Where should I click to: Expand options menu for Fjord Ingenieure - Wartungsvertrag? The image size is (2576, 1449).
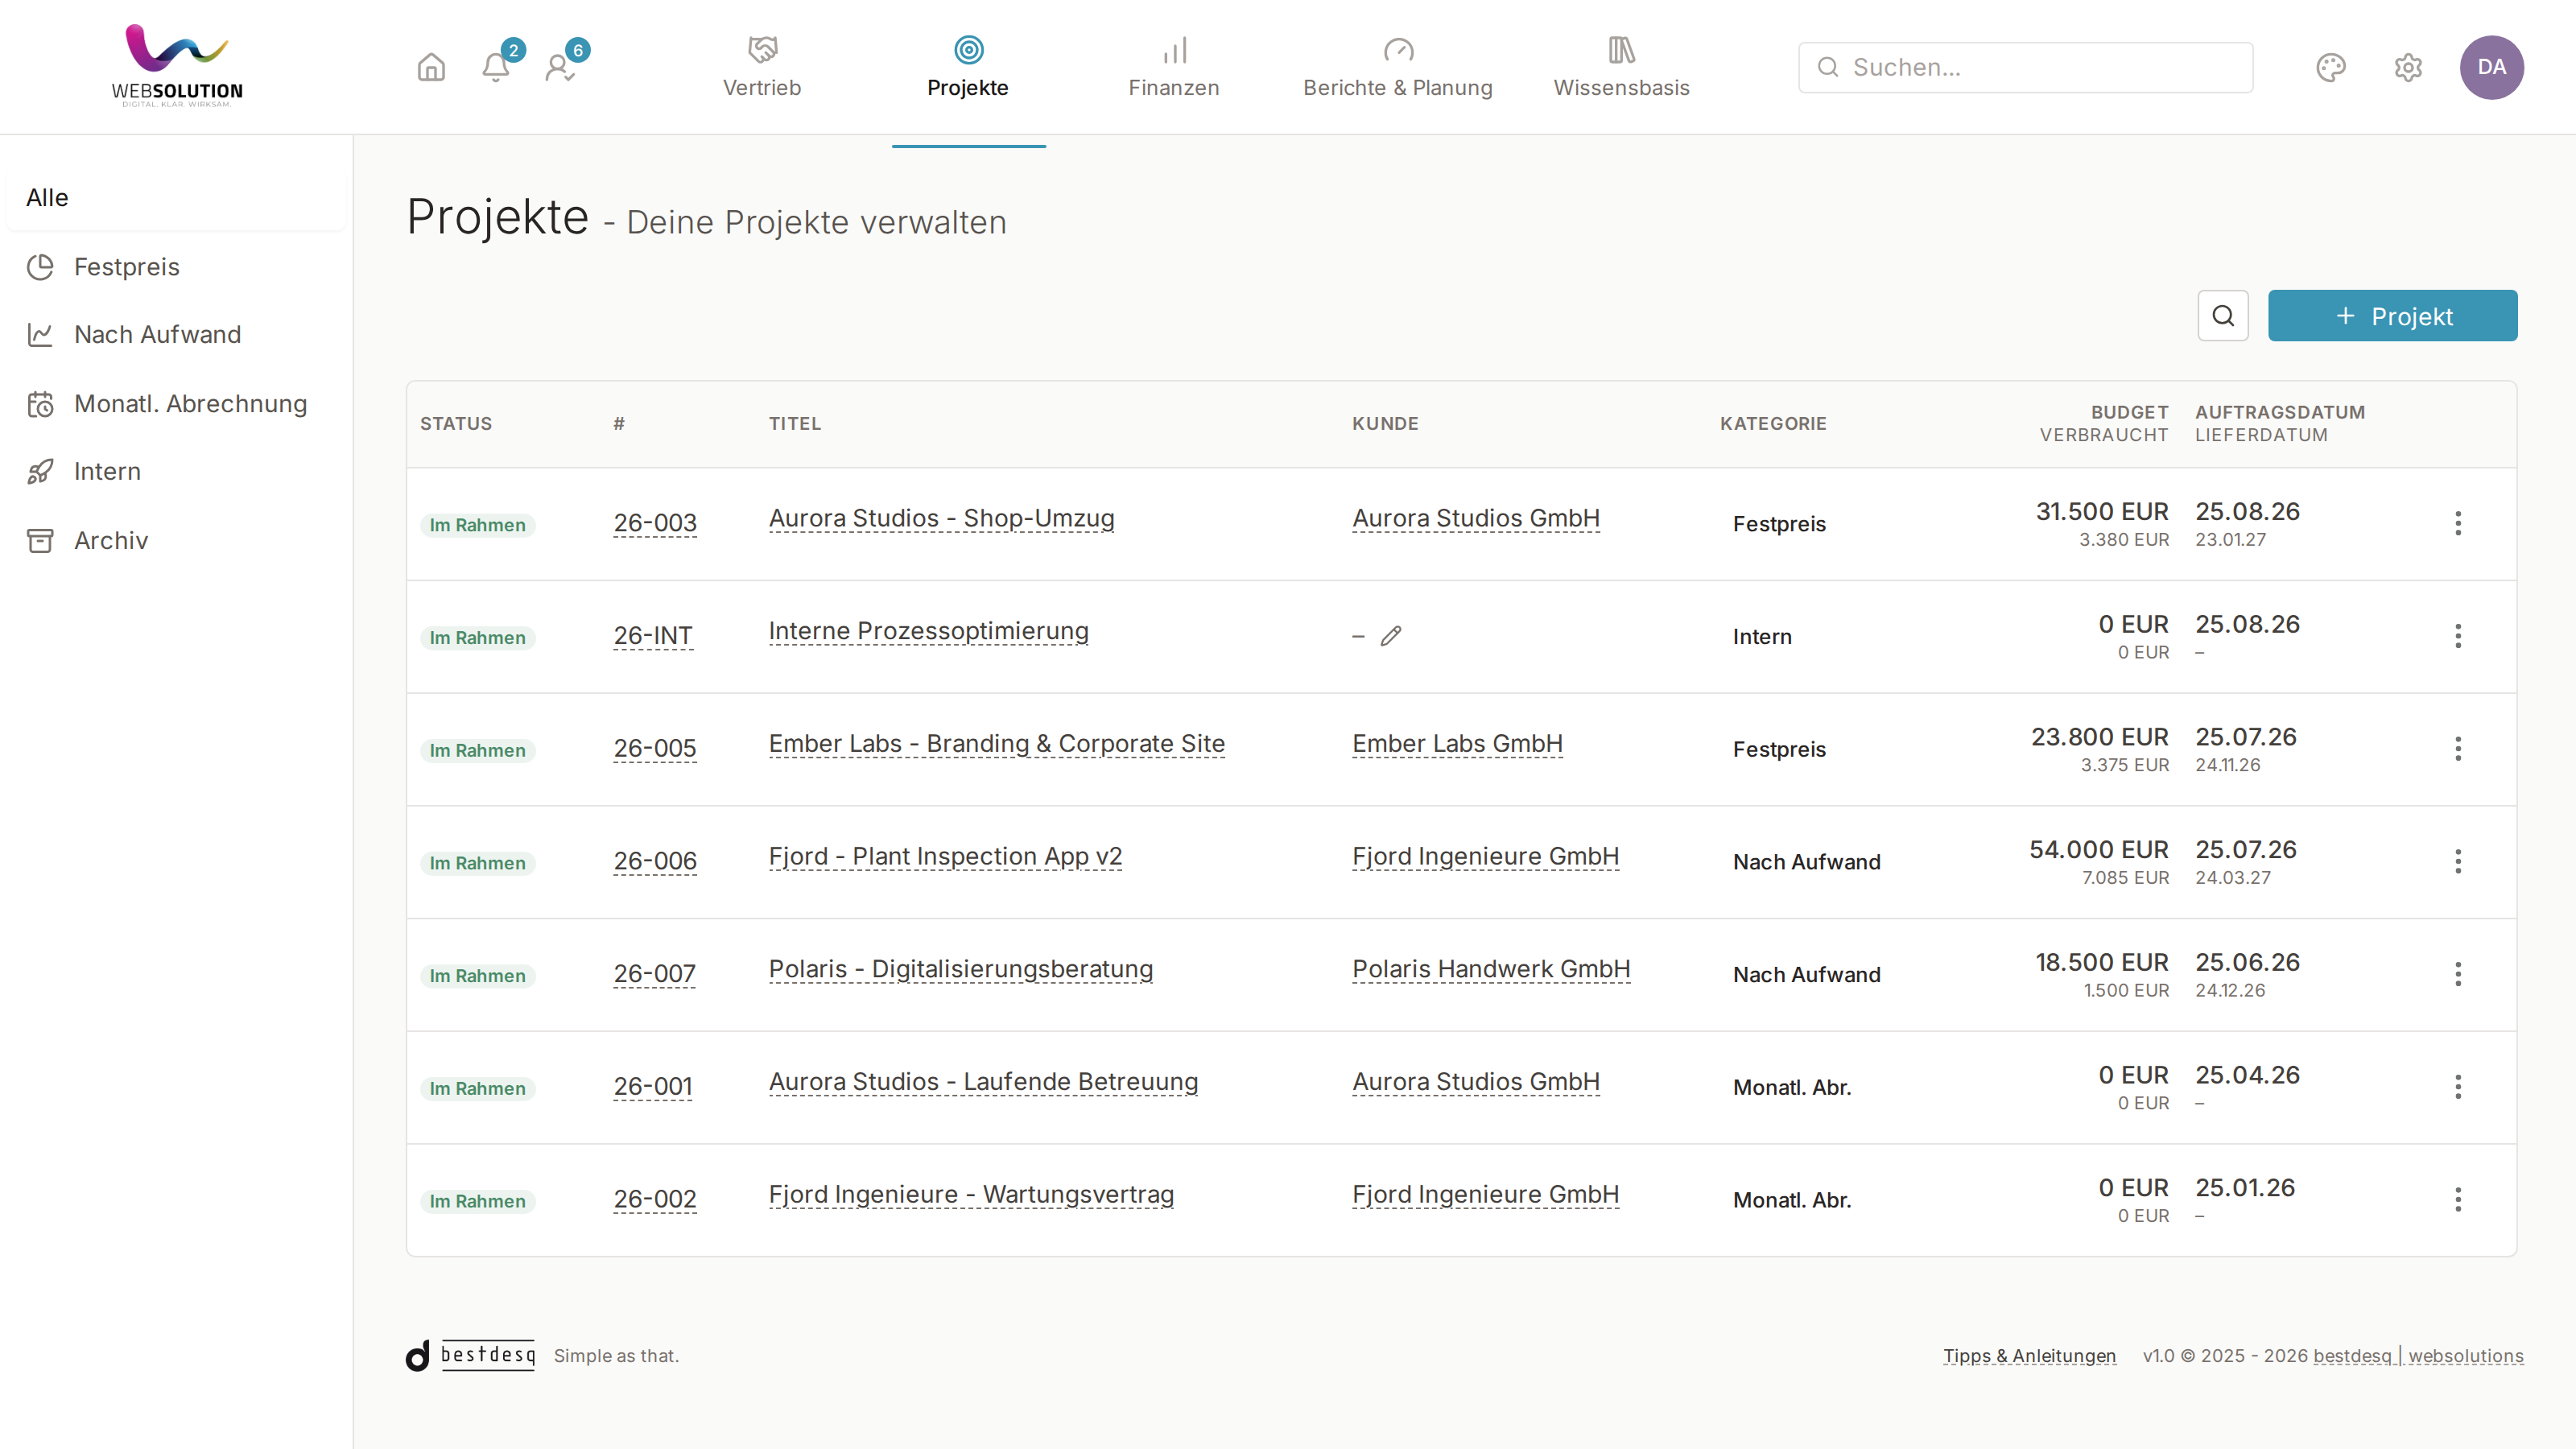pyautogui.click(x=2458, y=1199)
